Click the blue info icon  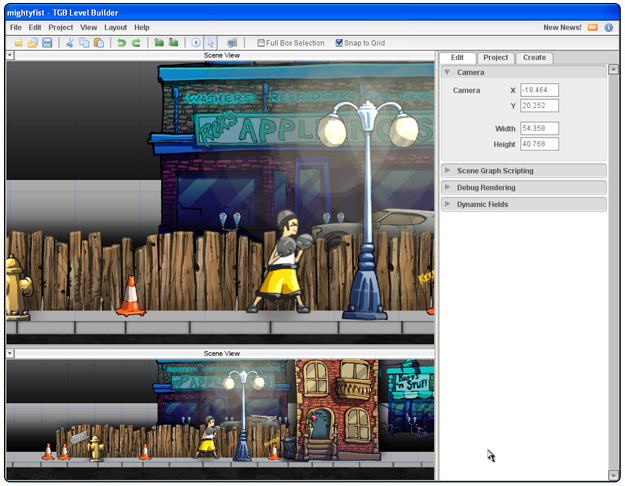click(x=609, y=28)
